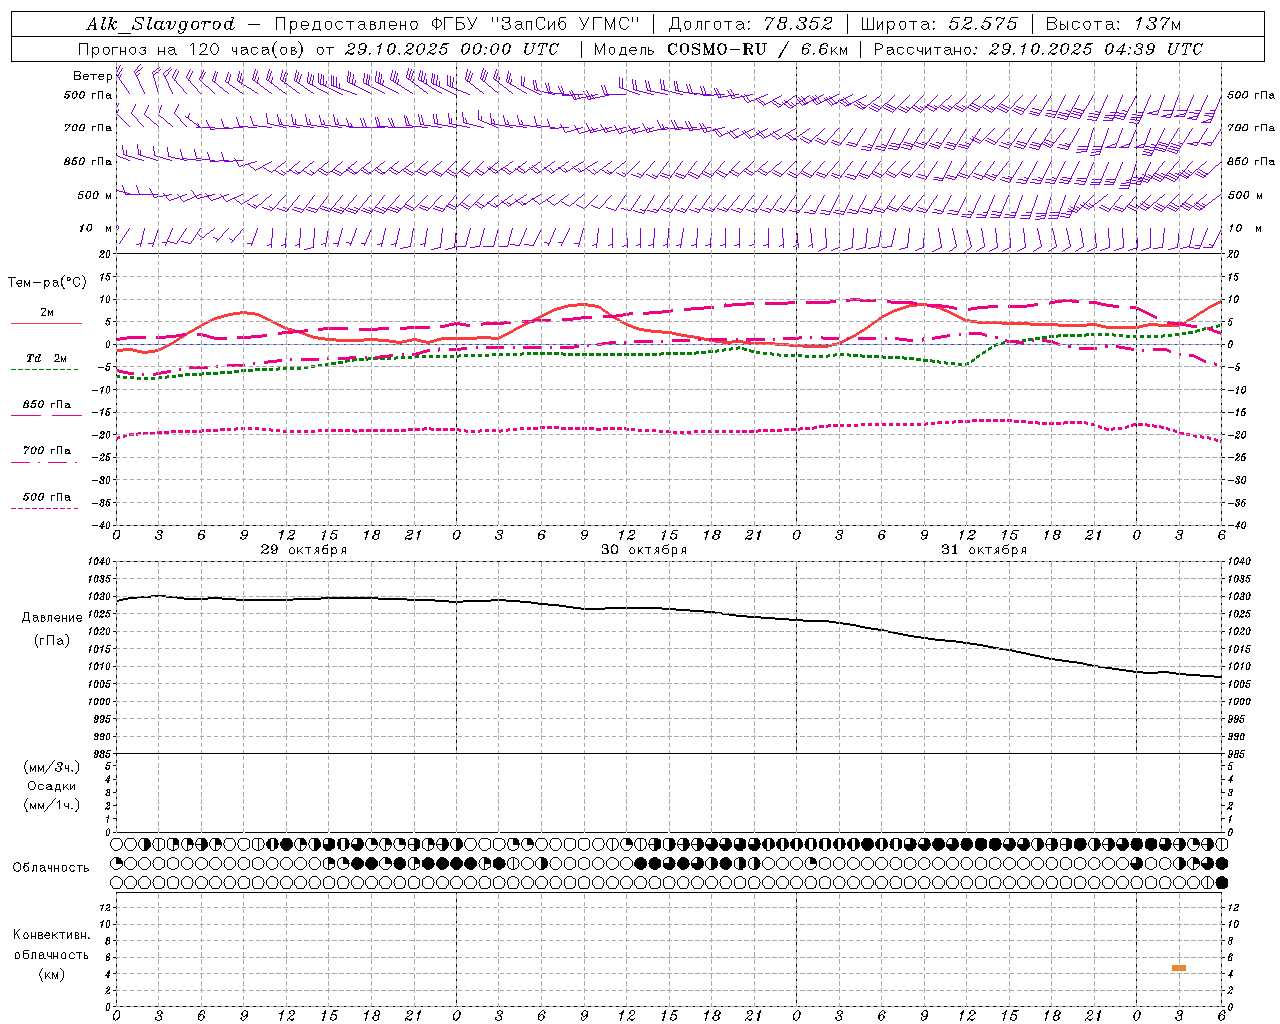Click the orange convective cloud bar

1179,968
